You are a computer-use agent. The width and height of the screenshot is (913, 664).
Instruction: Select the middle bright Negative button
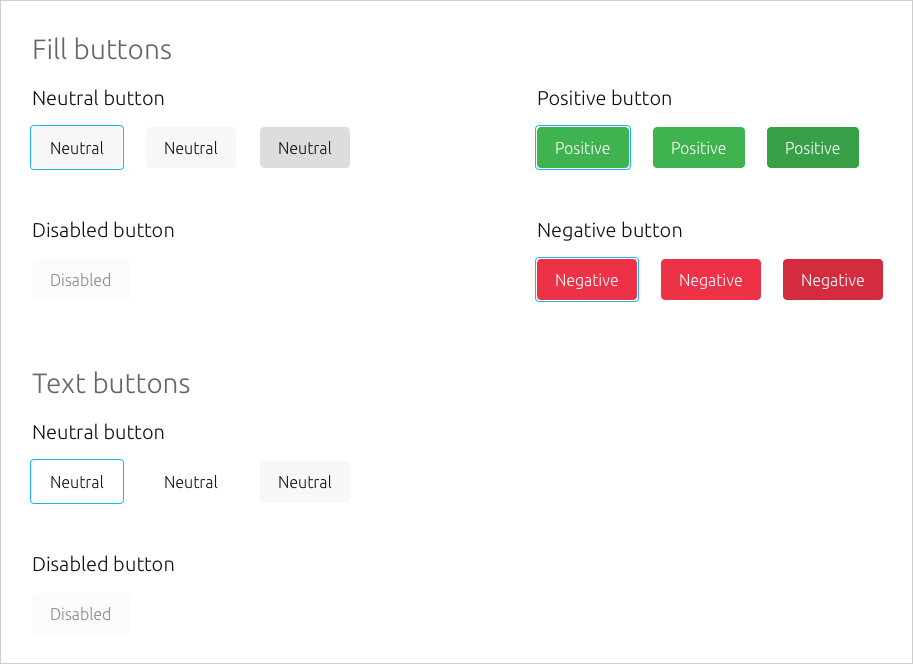(x=711, y=279)
